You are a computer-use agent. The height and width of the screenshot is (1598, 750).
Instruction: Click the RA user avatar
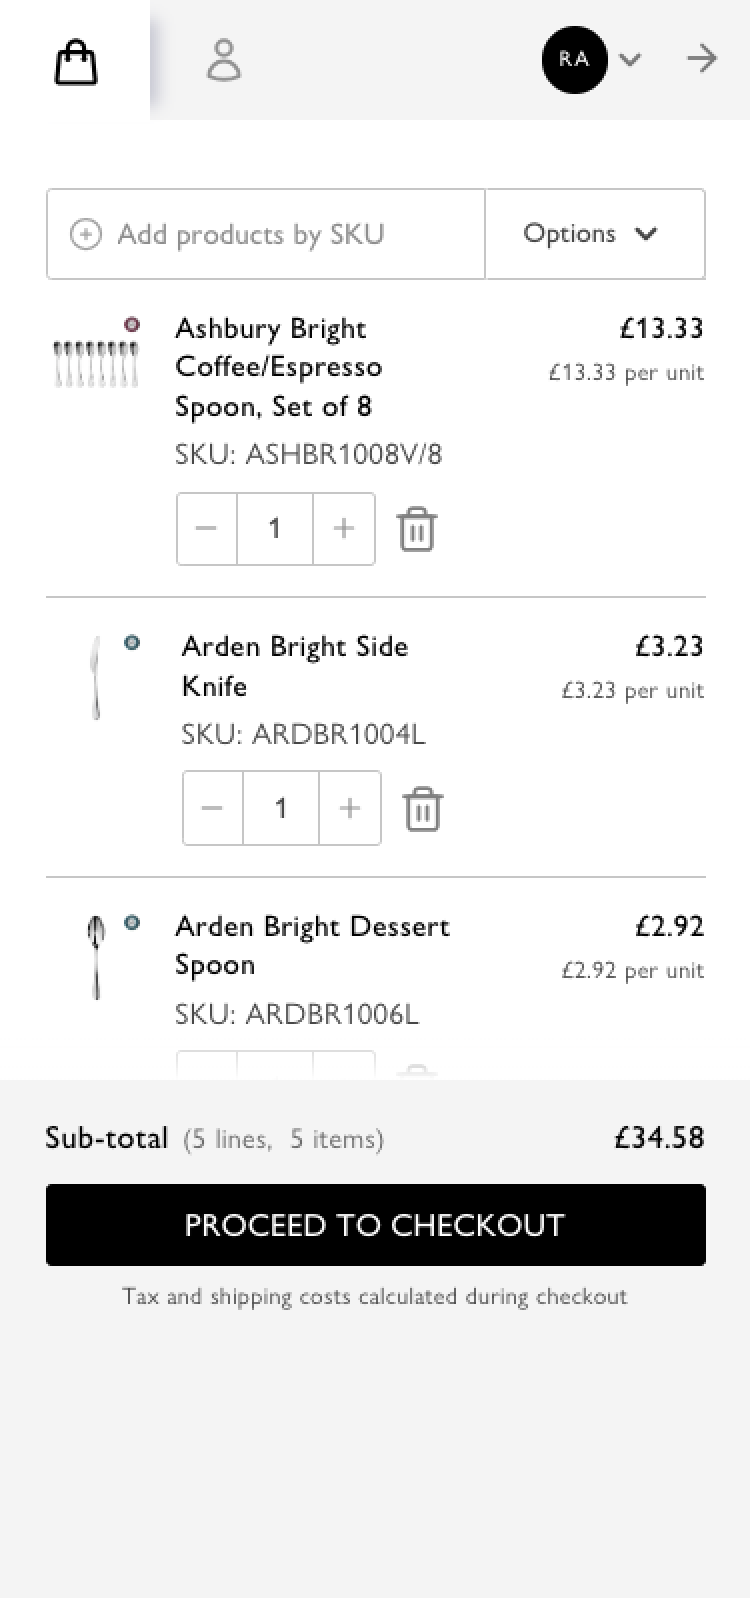pyautogui.click(x=574, y=60)
